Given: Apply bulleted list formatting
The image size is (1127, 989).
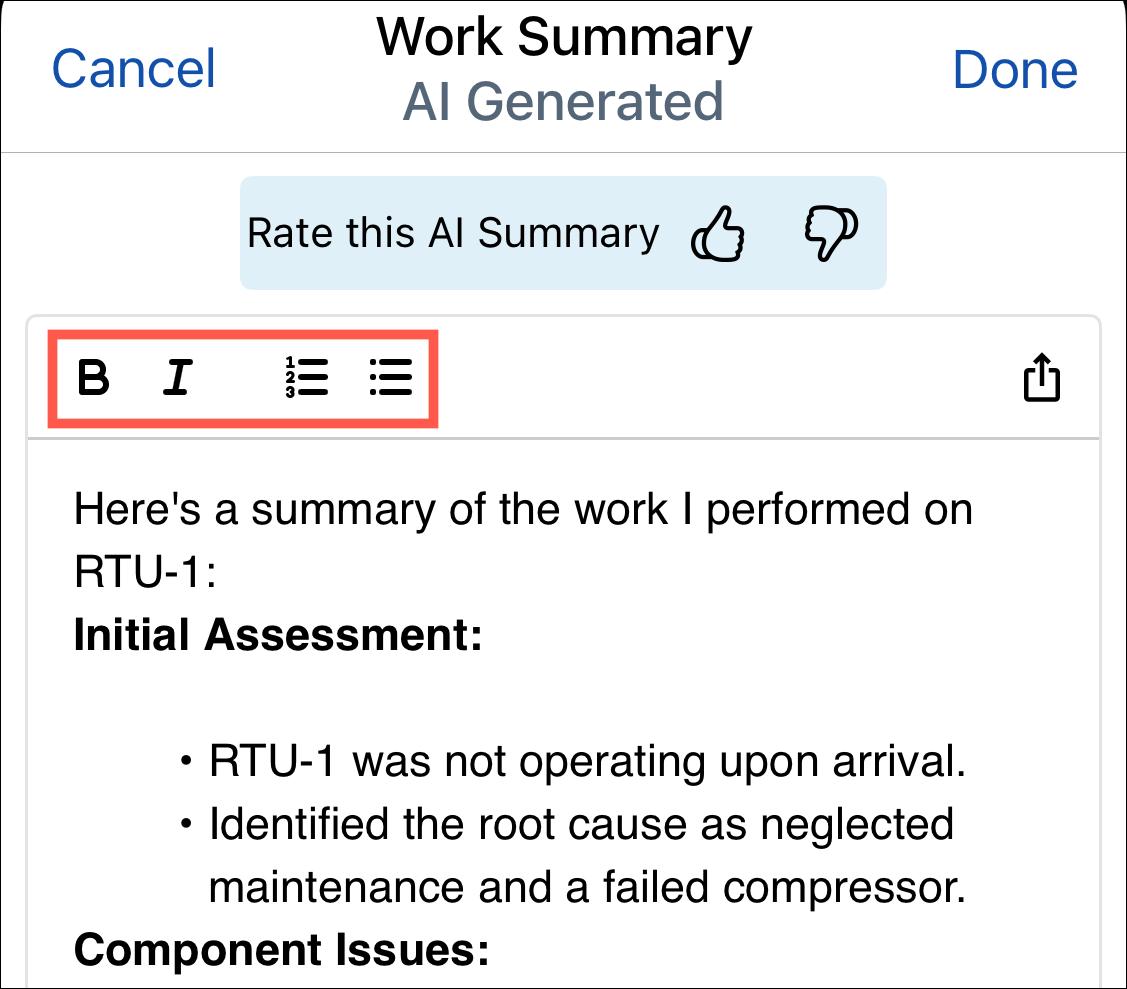Looking at the screenshot, I should pyautogui.click(x=391, y=378).
